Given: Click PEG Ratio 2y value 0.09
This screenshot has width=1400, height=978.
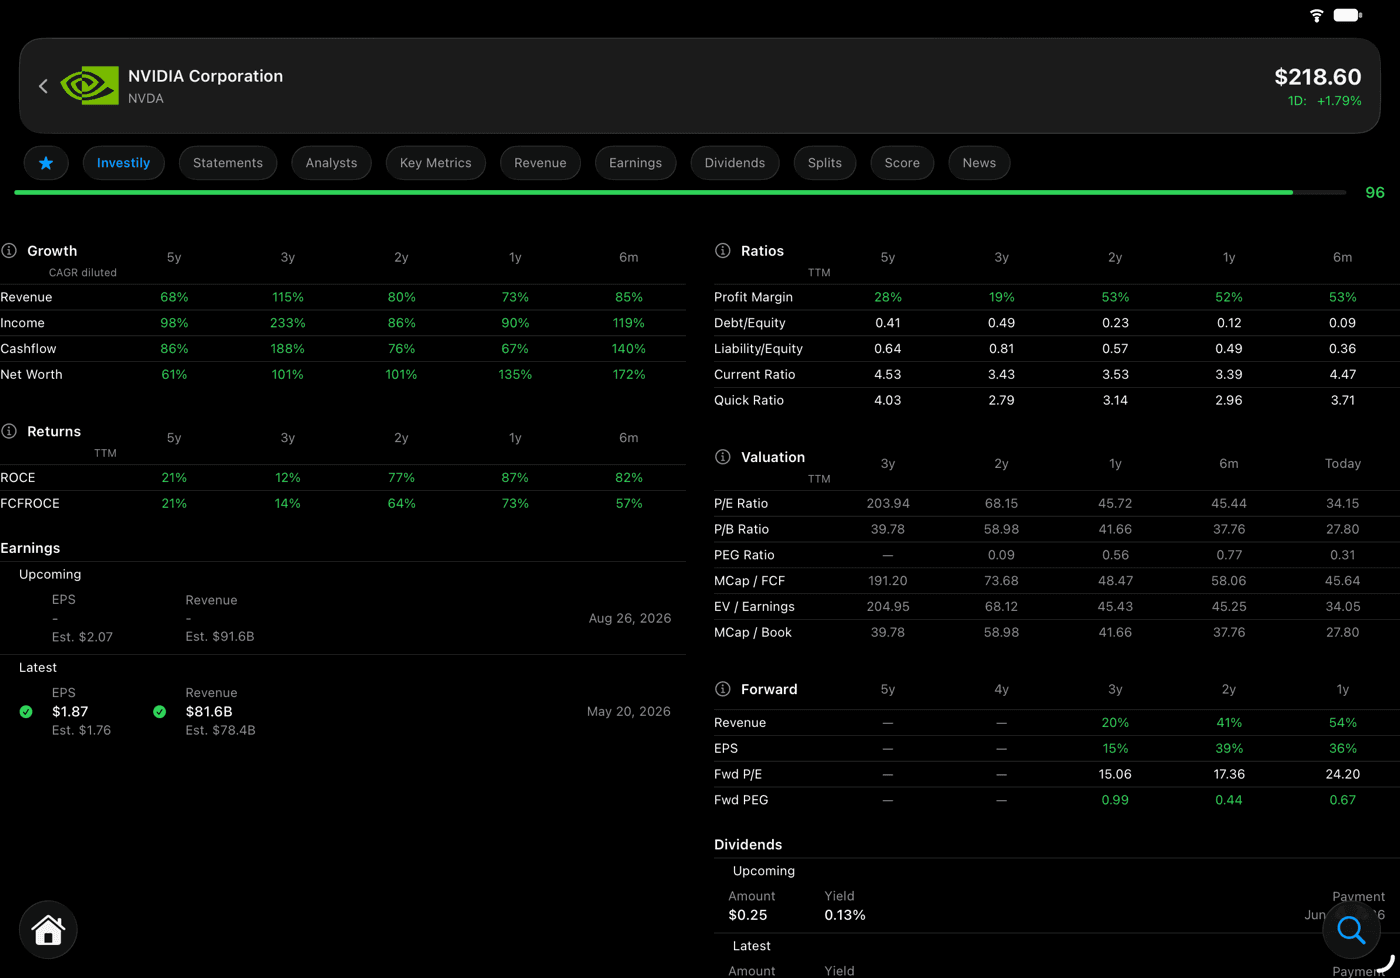Looking at the screenshot, I should tap(1001, 555).
